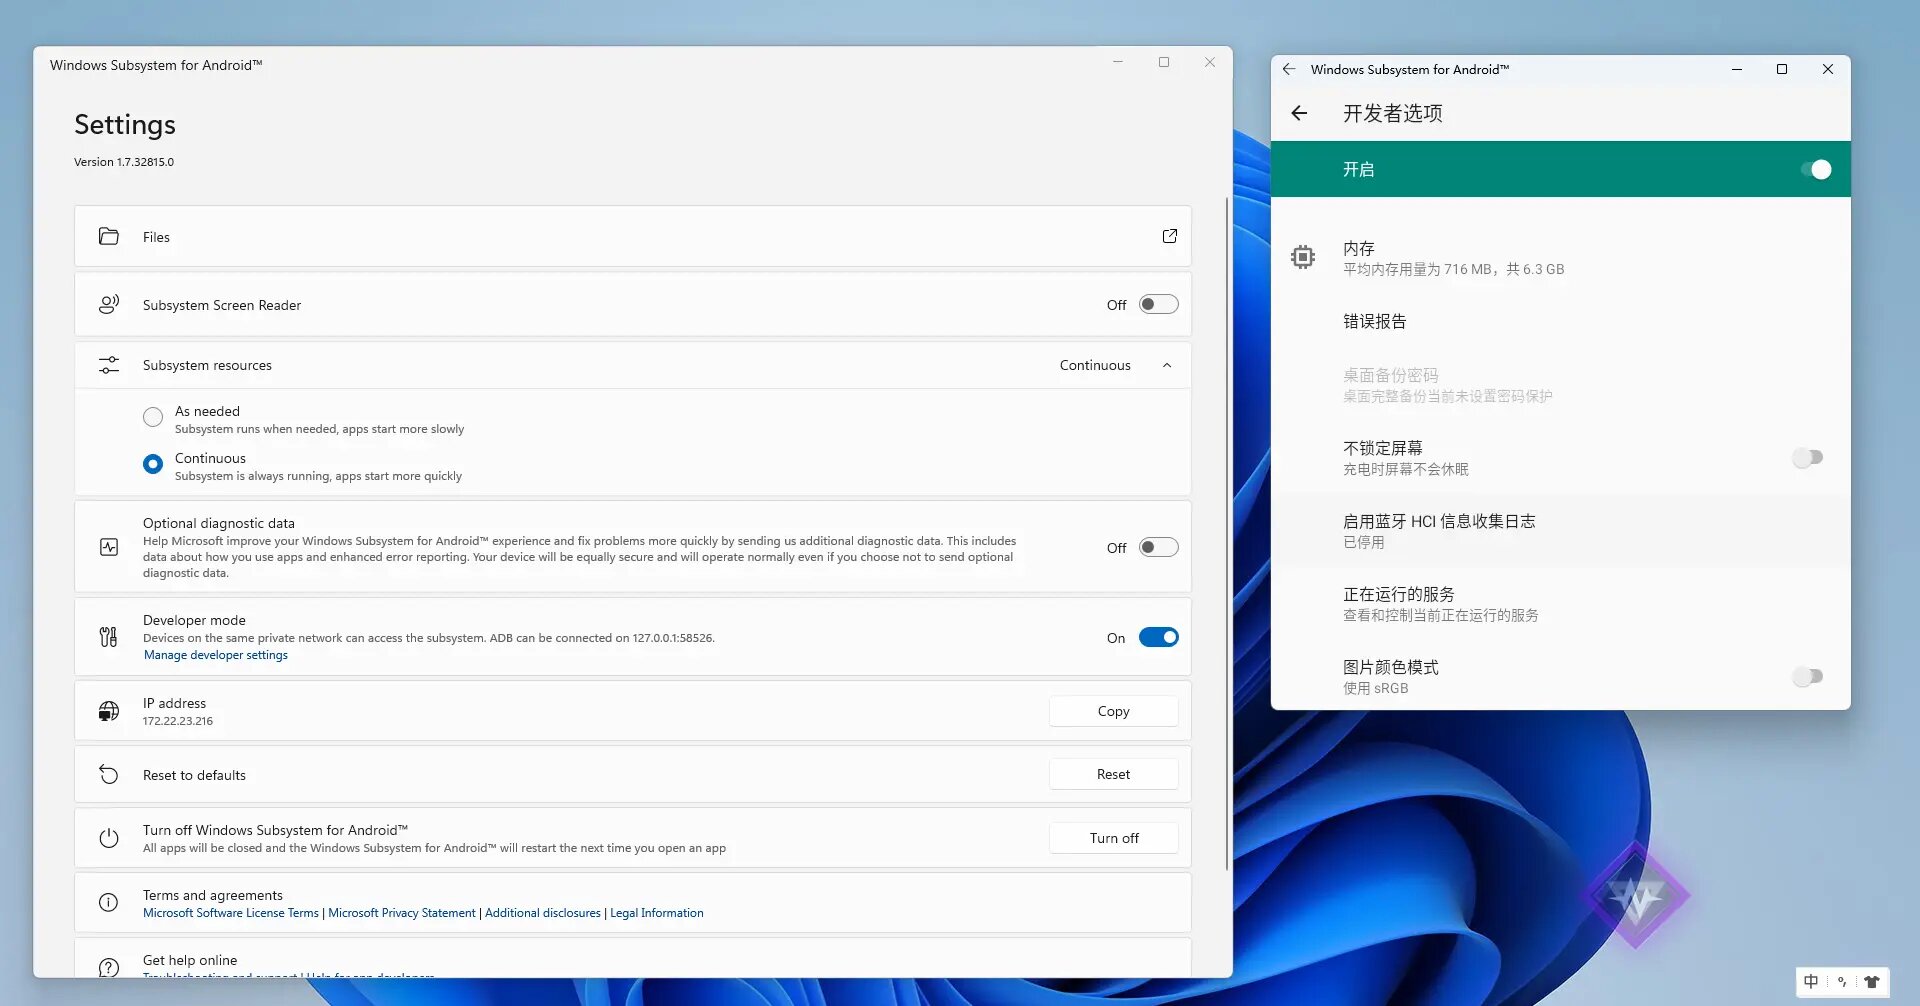The height and width of the screenshot is (1006, 1920).
Task: Open Microsoft Software License Terms link
Action: (231, 913)
